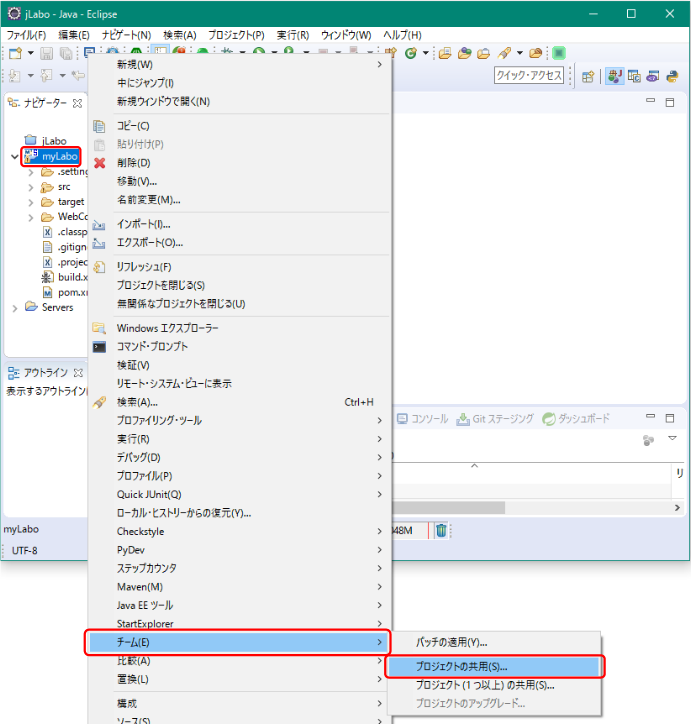Click the Open Perspective icon
The width and height of the screenshot is (691, 724).
click(588, 77)
